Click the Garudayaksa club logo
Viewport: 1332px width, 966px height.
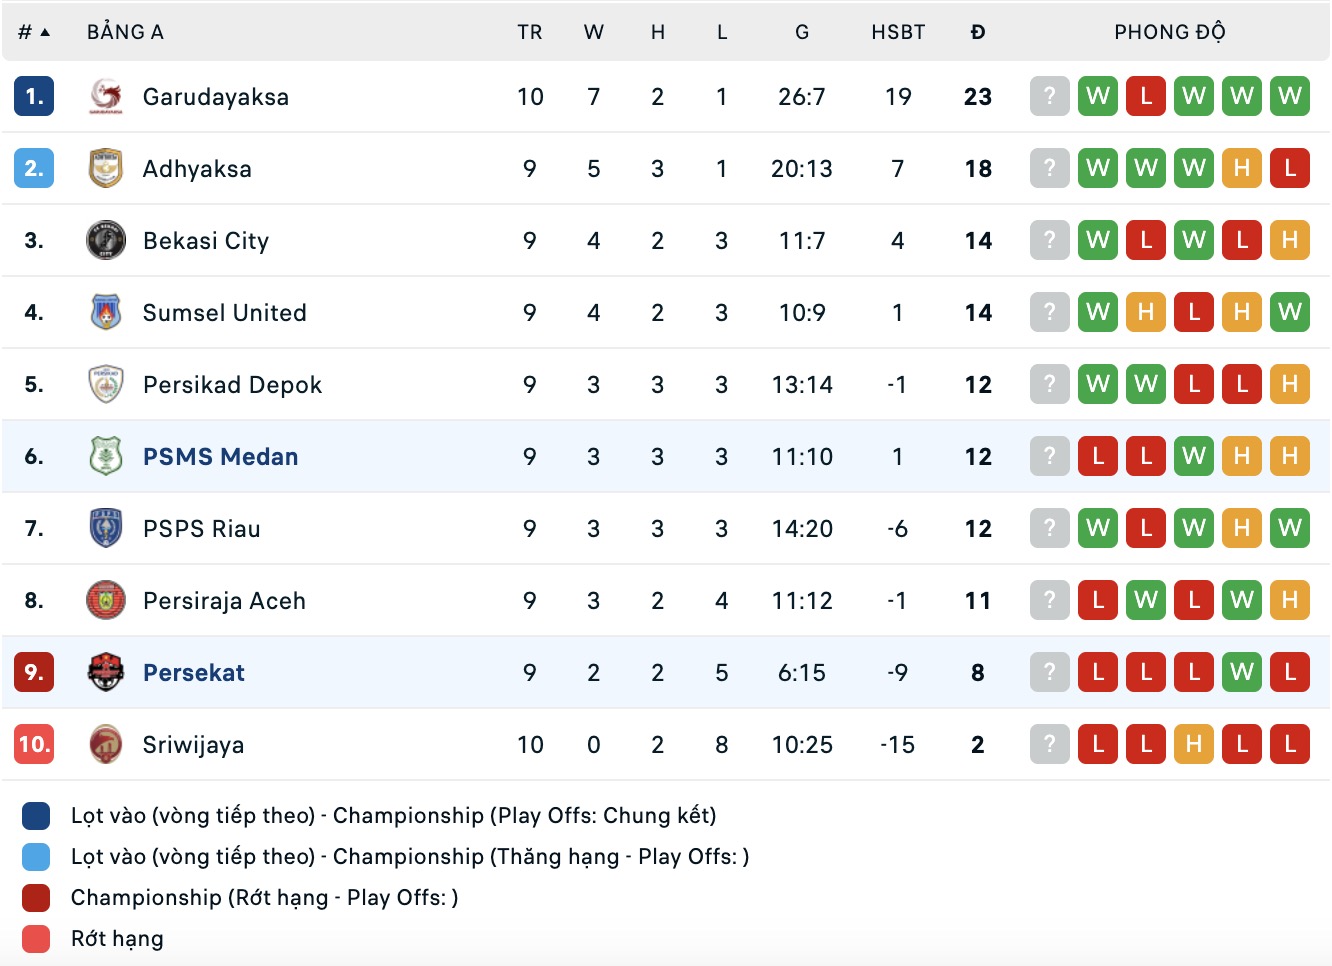(106, 97)
